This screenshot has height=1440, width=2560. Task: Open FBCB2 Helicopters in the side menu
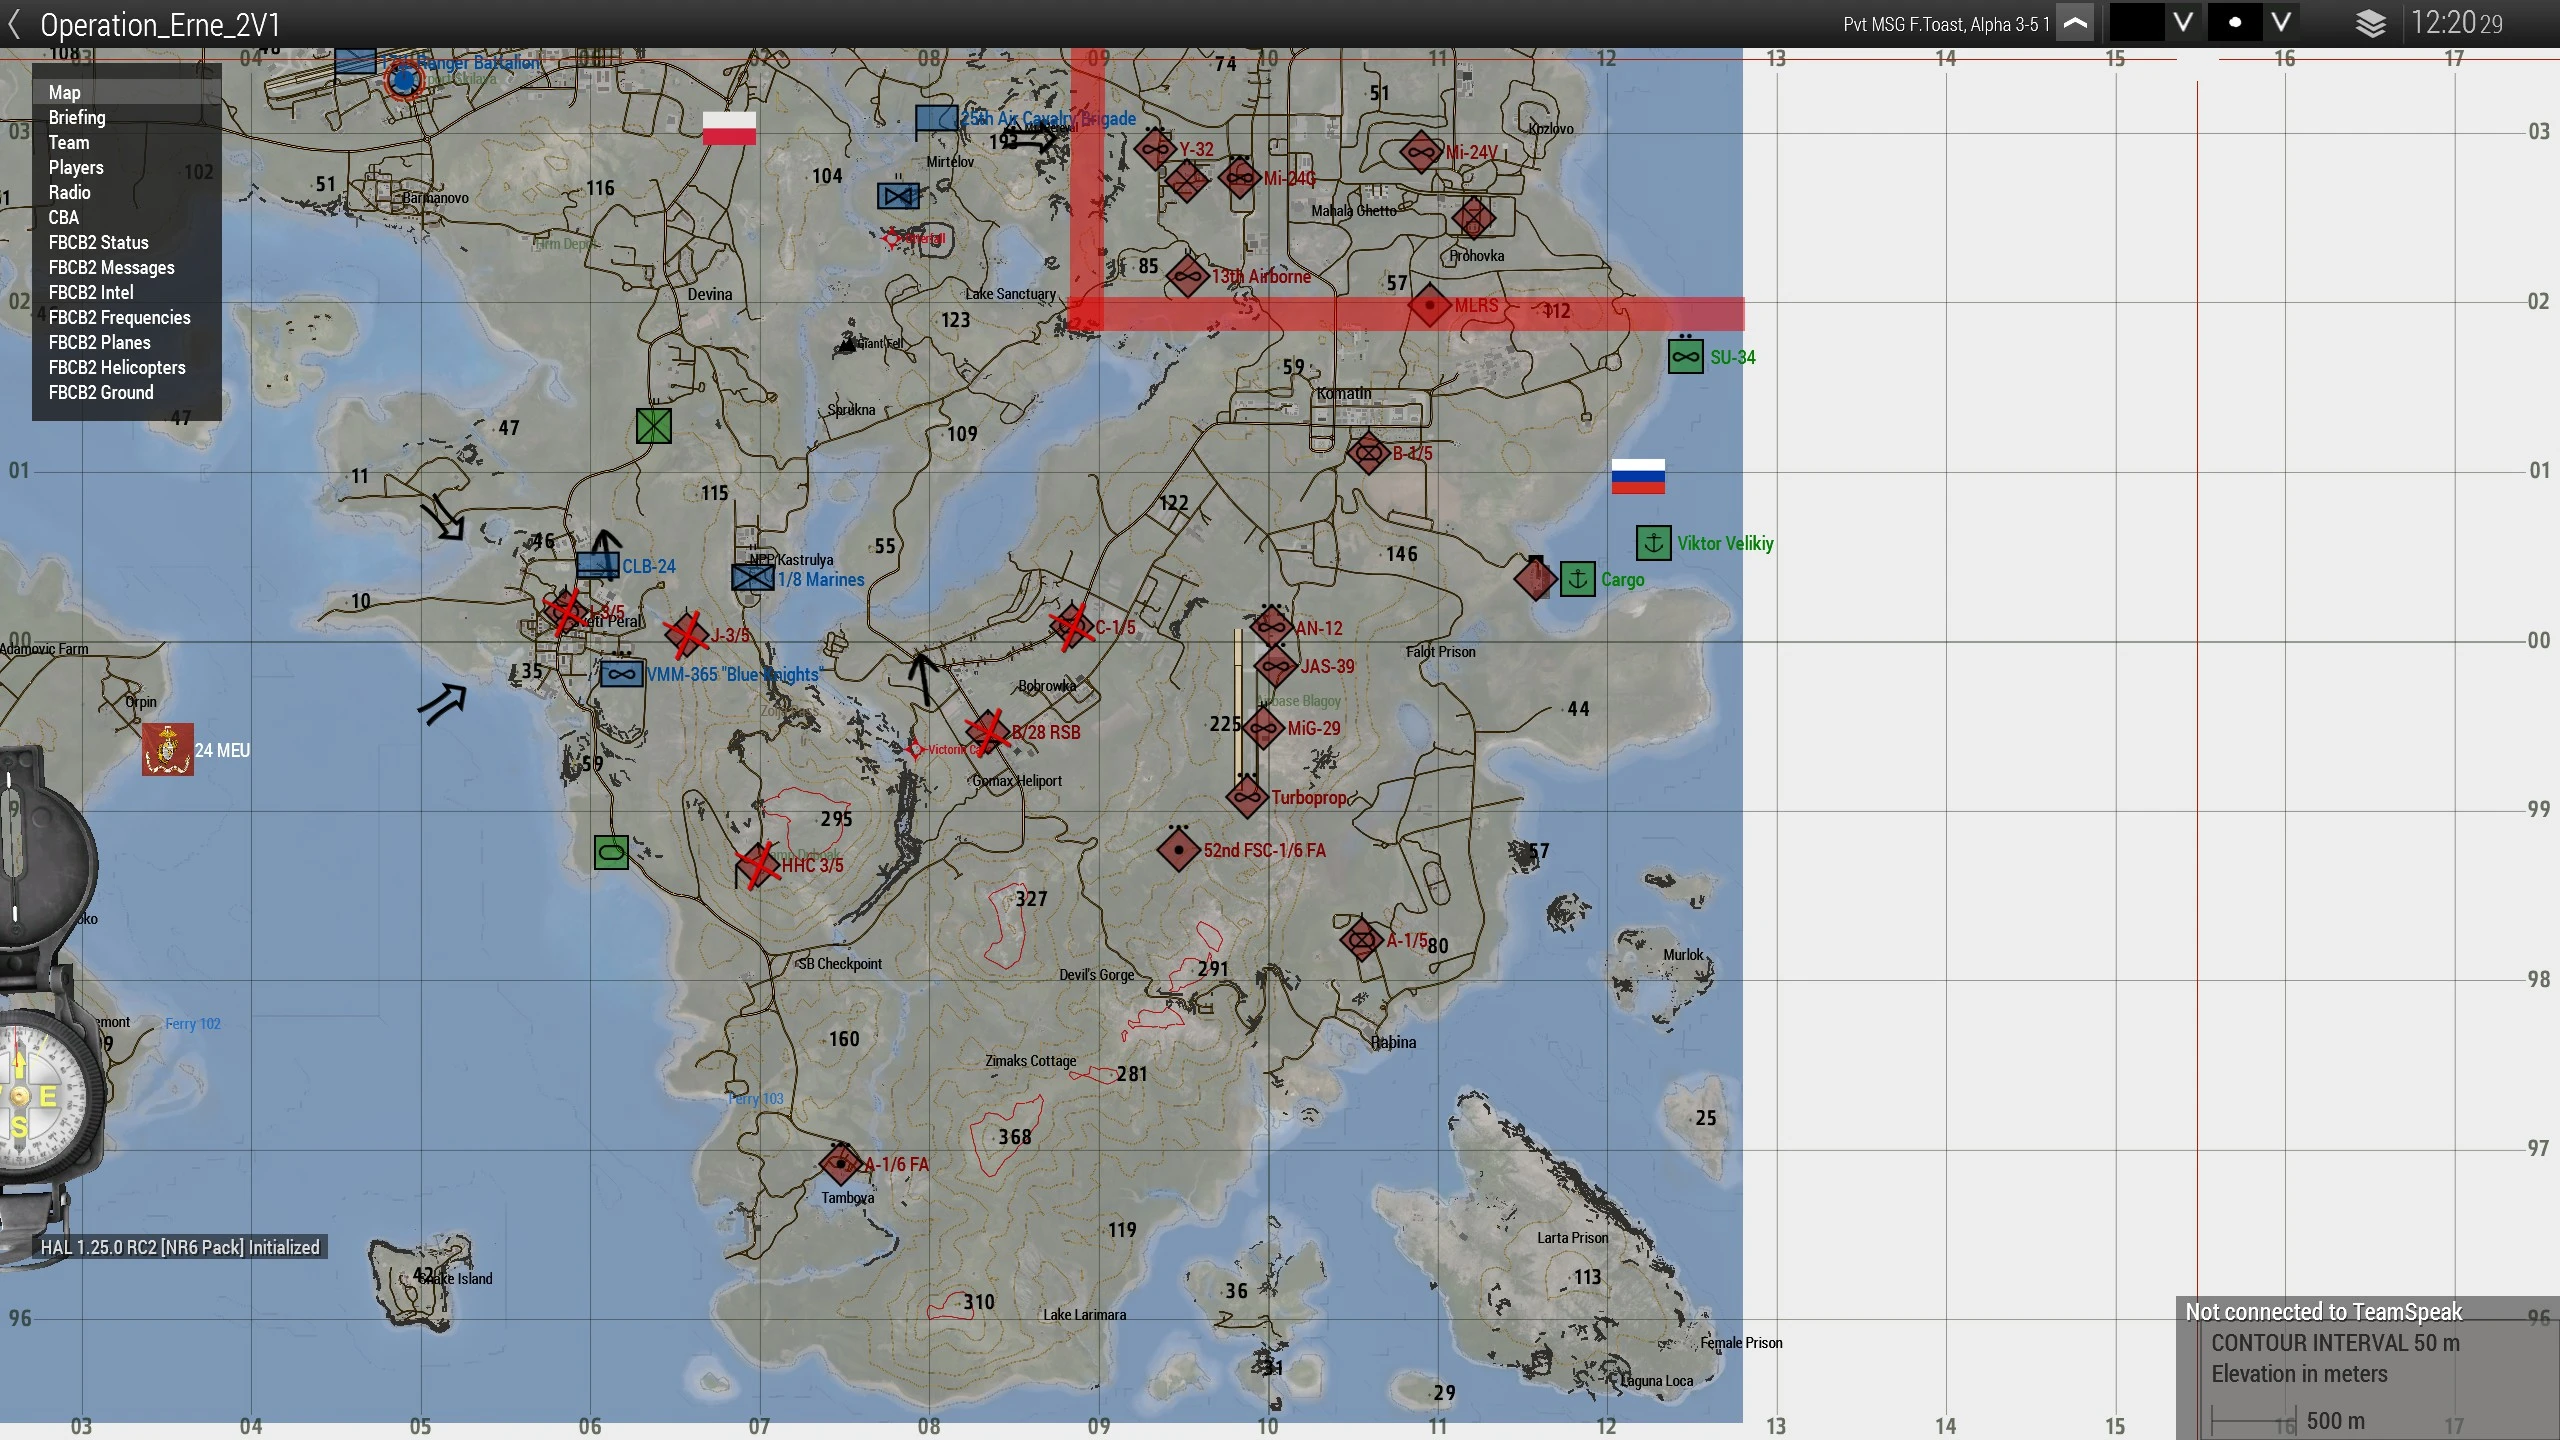[x=117, y=367]
